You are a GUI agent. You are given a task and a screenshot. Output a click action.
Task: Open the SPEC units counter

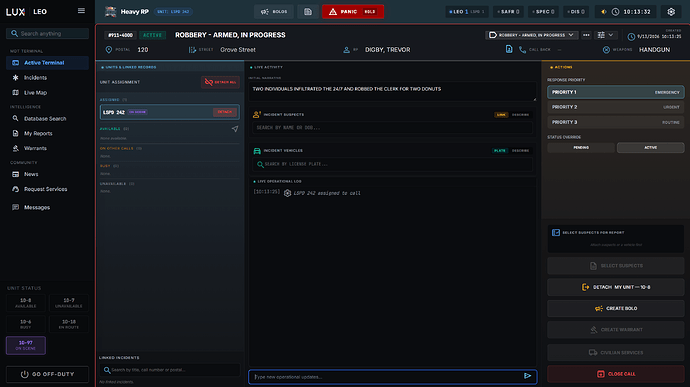click(x=543, y=12)
